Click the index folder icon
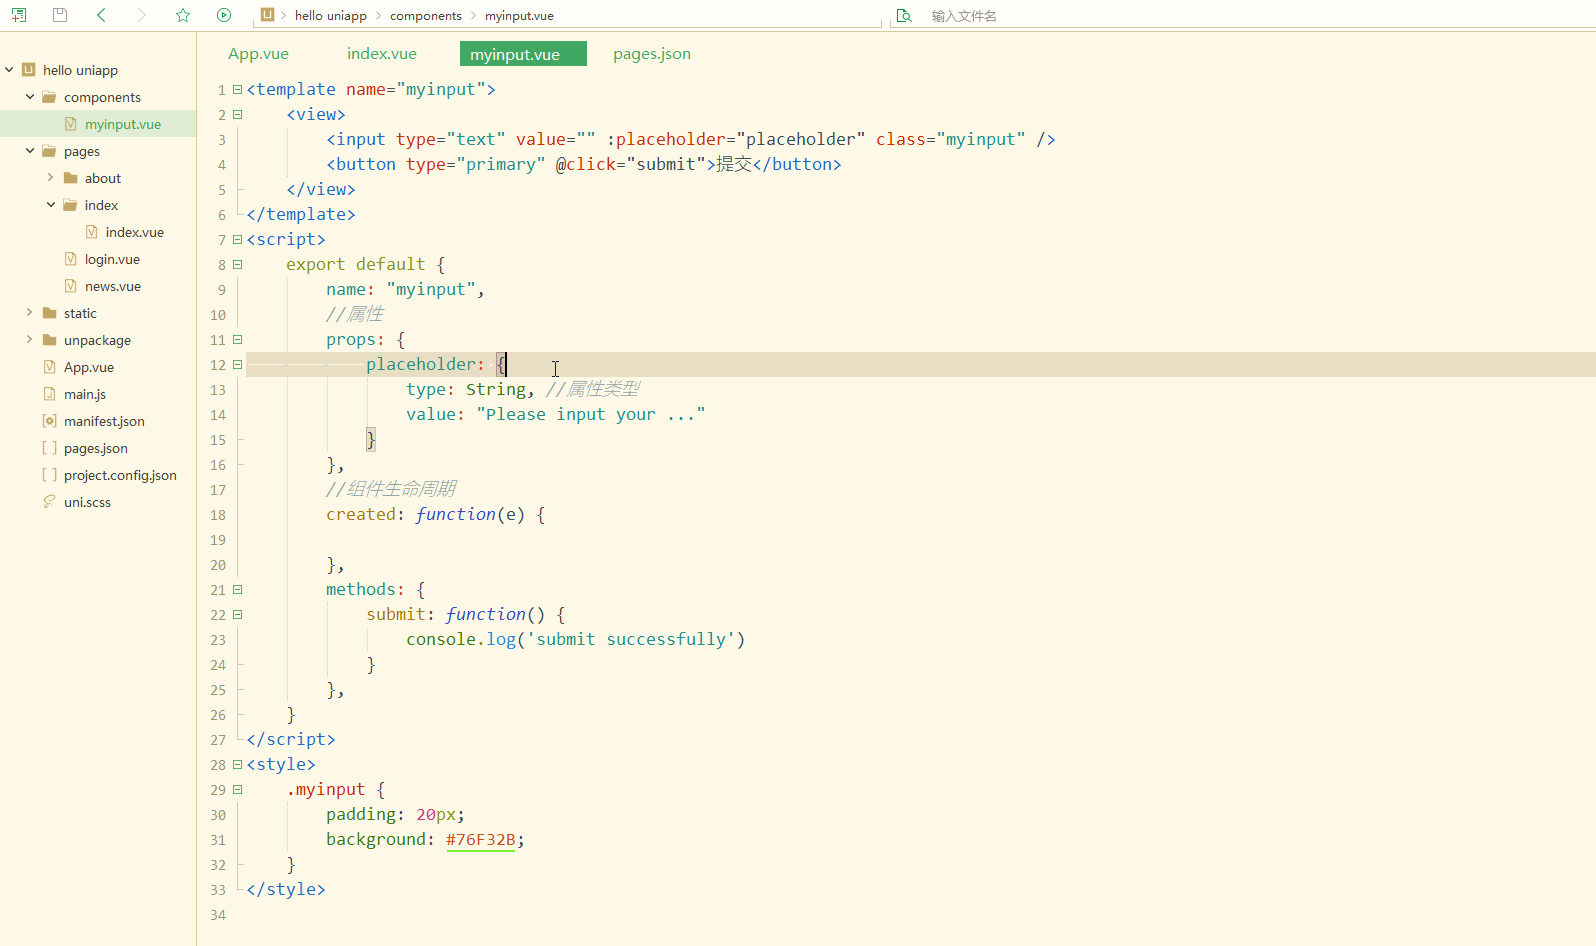 pyautogui.click(x=70, y=205)
